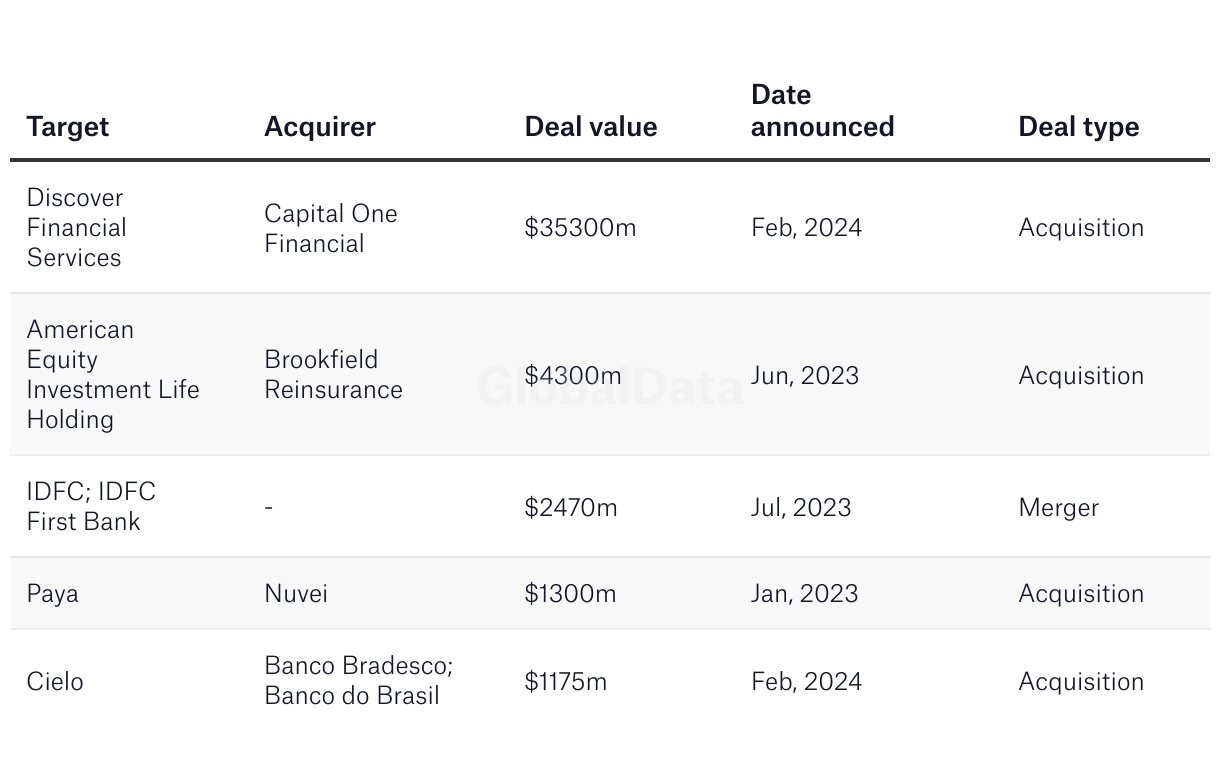The height and width of the screenshot is (772, 1220).
Task: Click the Date announced column header
Action: (x=822, y=111)
